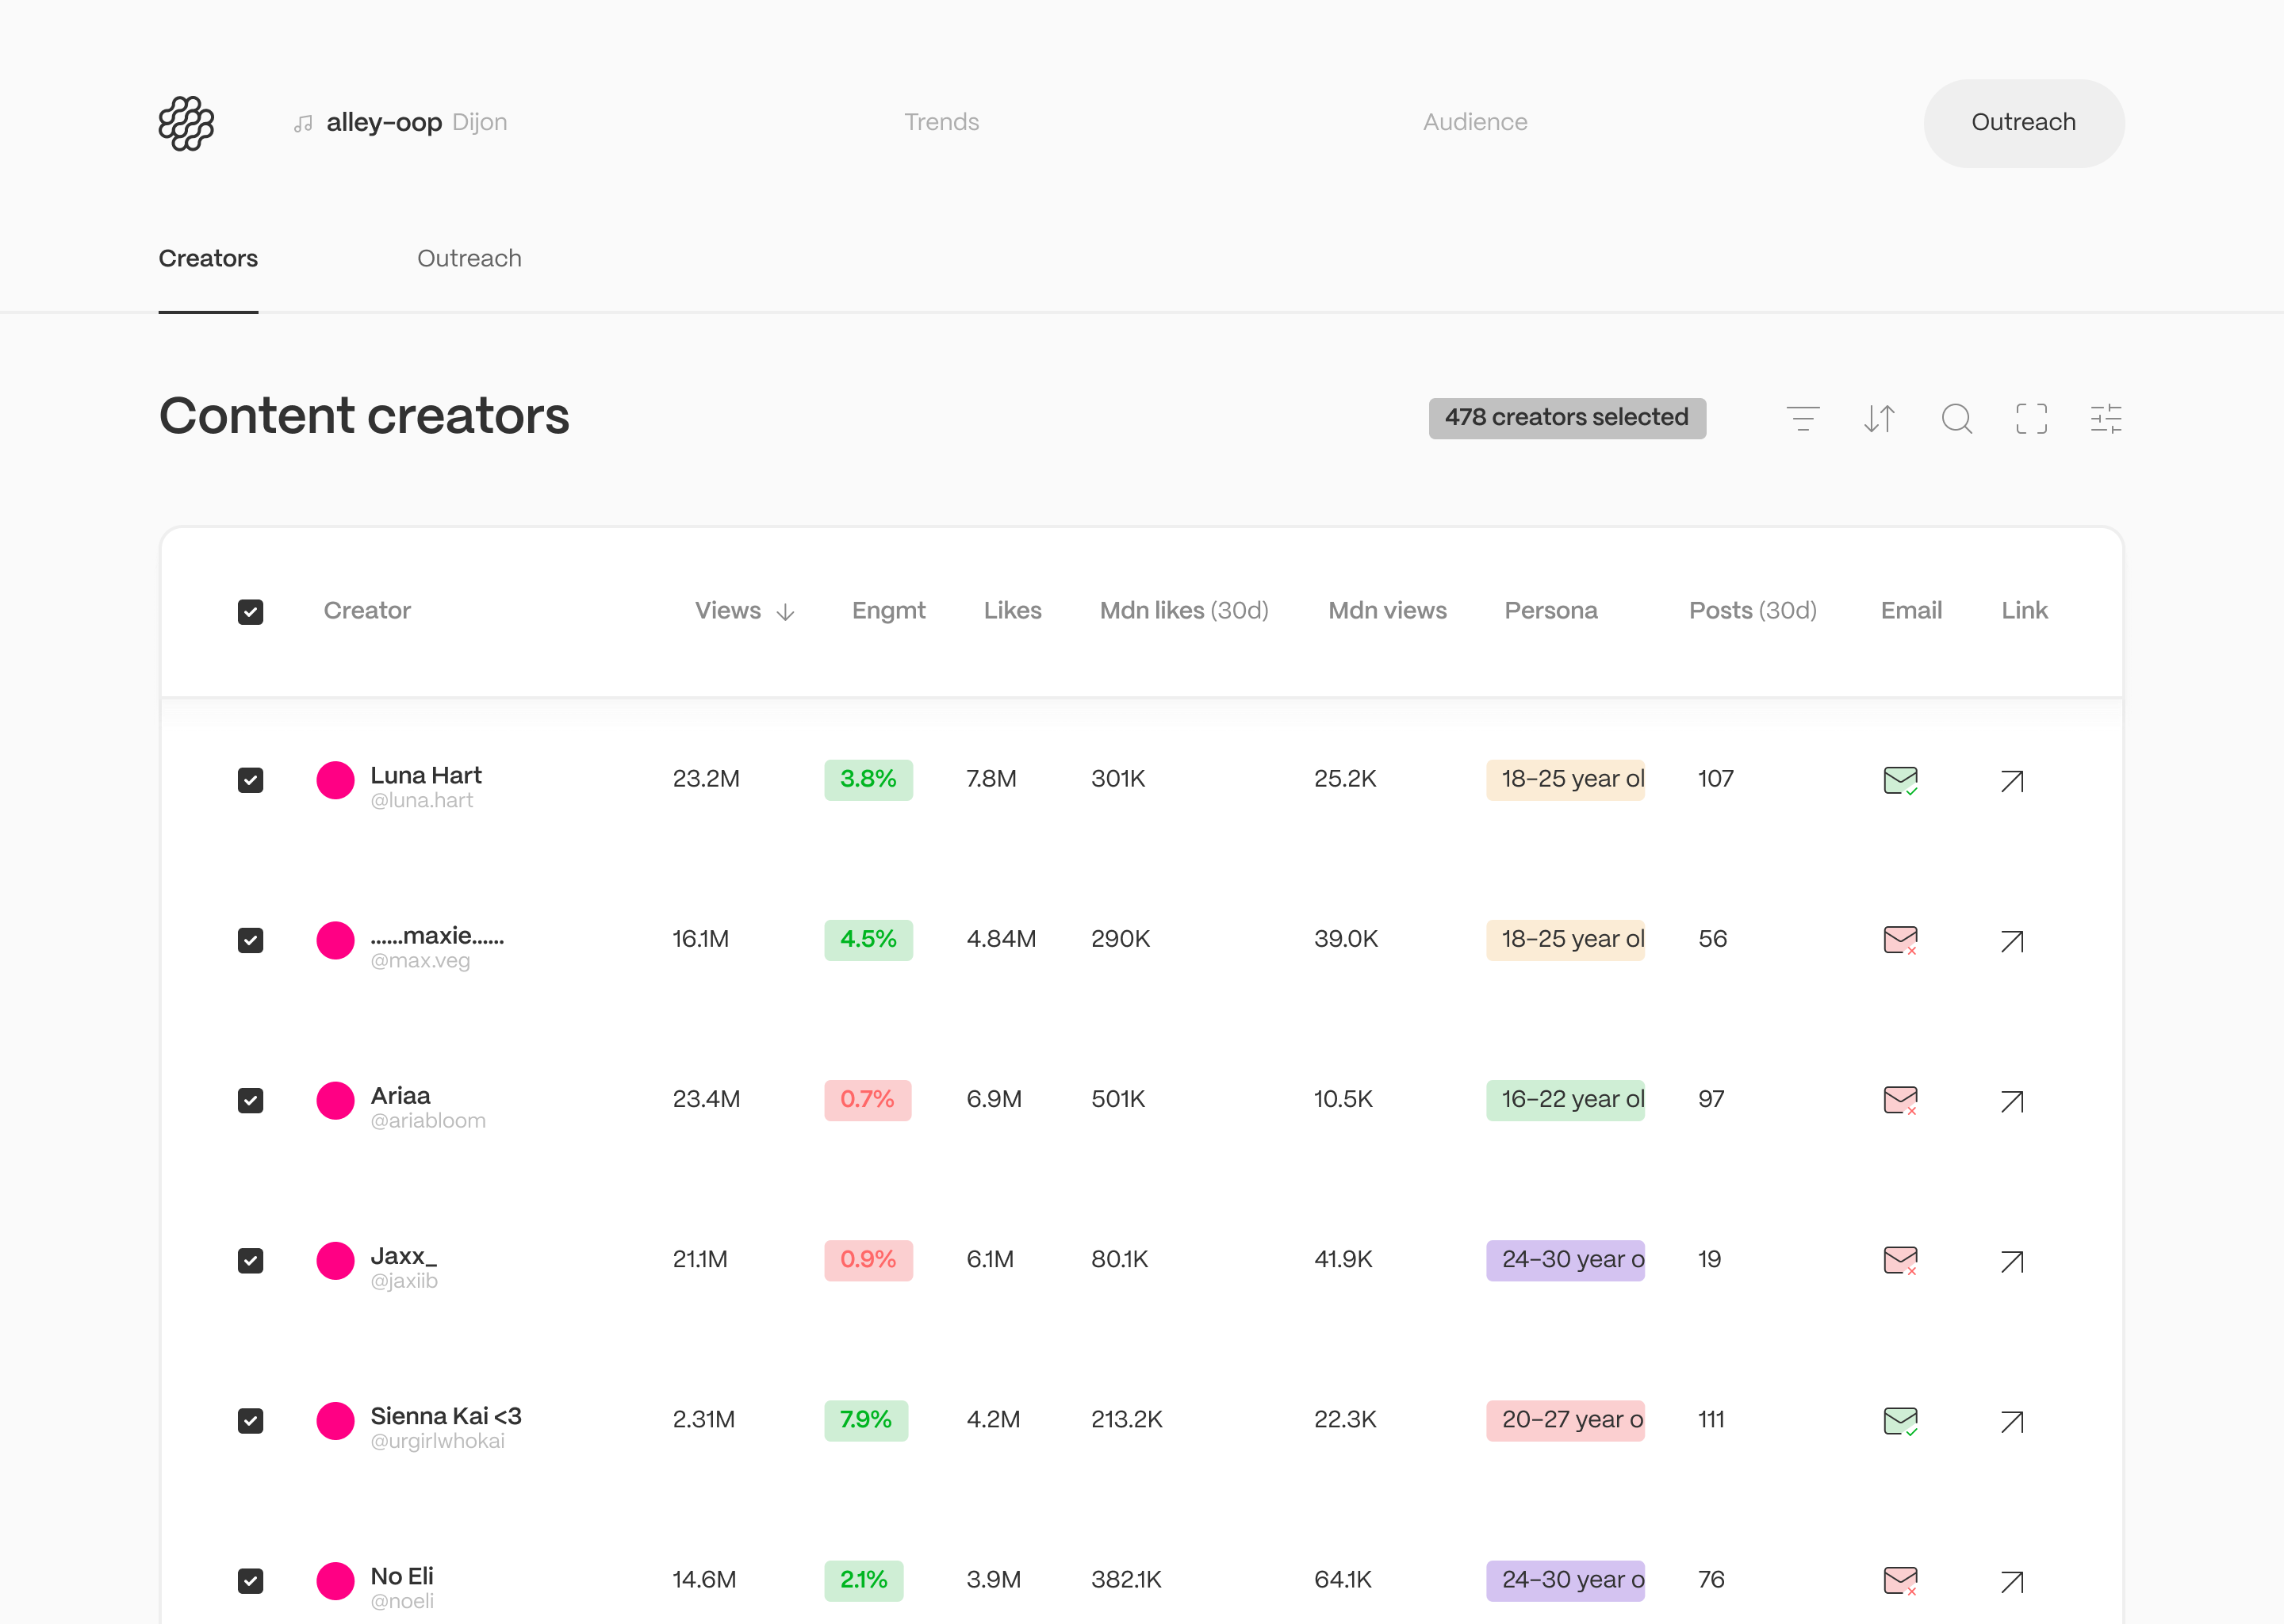The width and height of the screenshot is (2284, 1624).
Task: Uncheck the Jaxx_ row checkbox
Action: pyautogui.click(x=250, y=1260)
